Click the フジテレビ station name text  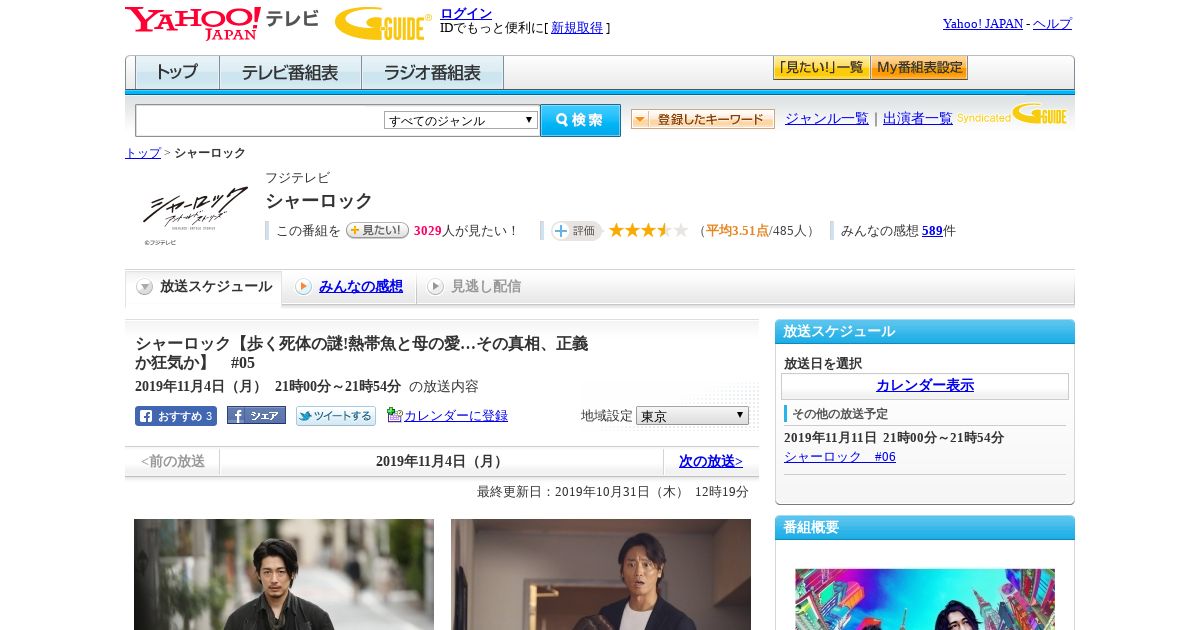[x=297, y=178]
